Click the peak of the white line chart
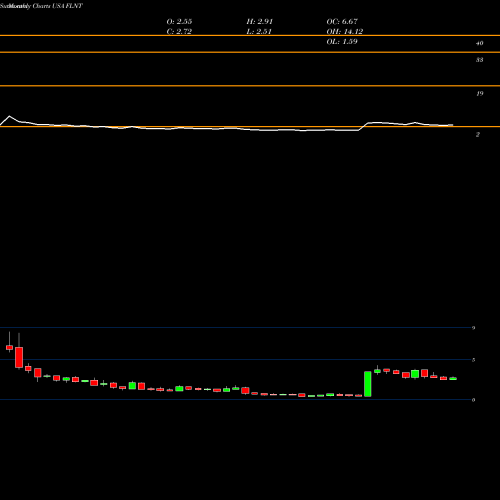This screenshot has height=500, width=500. click(x=9, y=116)
